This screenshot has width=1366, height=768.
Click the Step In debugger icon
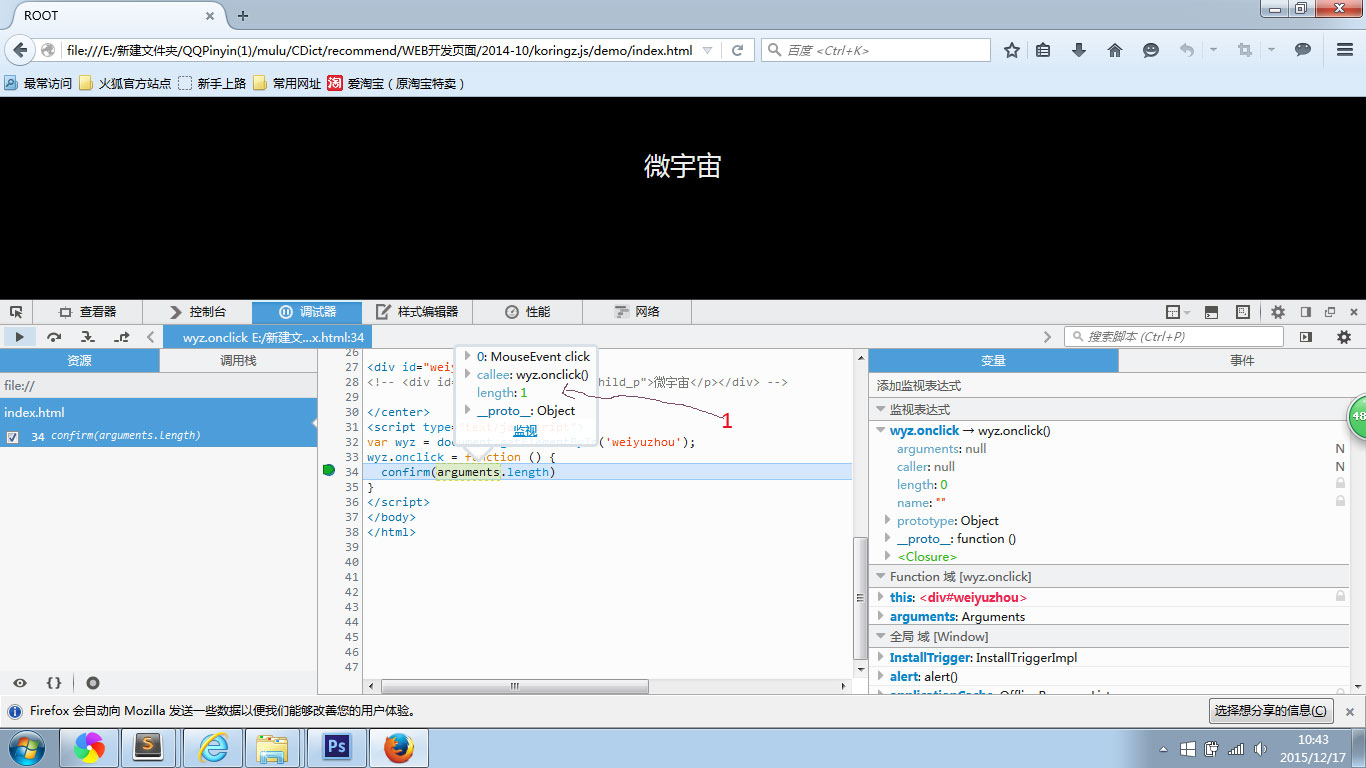[88, 337]
